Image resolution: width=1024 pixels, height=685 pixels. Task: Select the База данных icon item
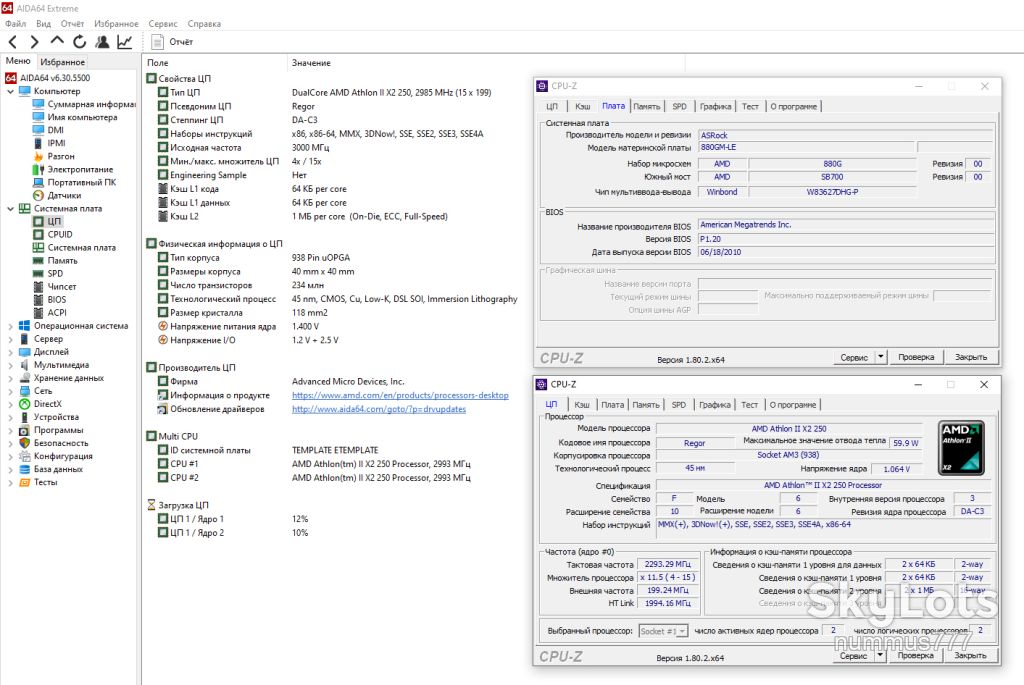coord(25,470)
